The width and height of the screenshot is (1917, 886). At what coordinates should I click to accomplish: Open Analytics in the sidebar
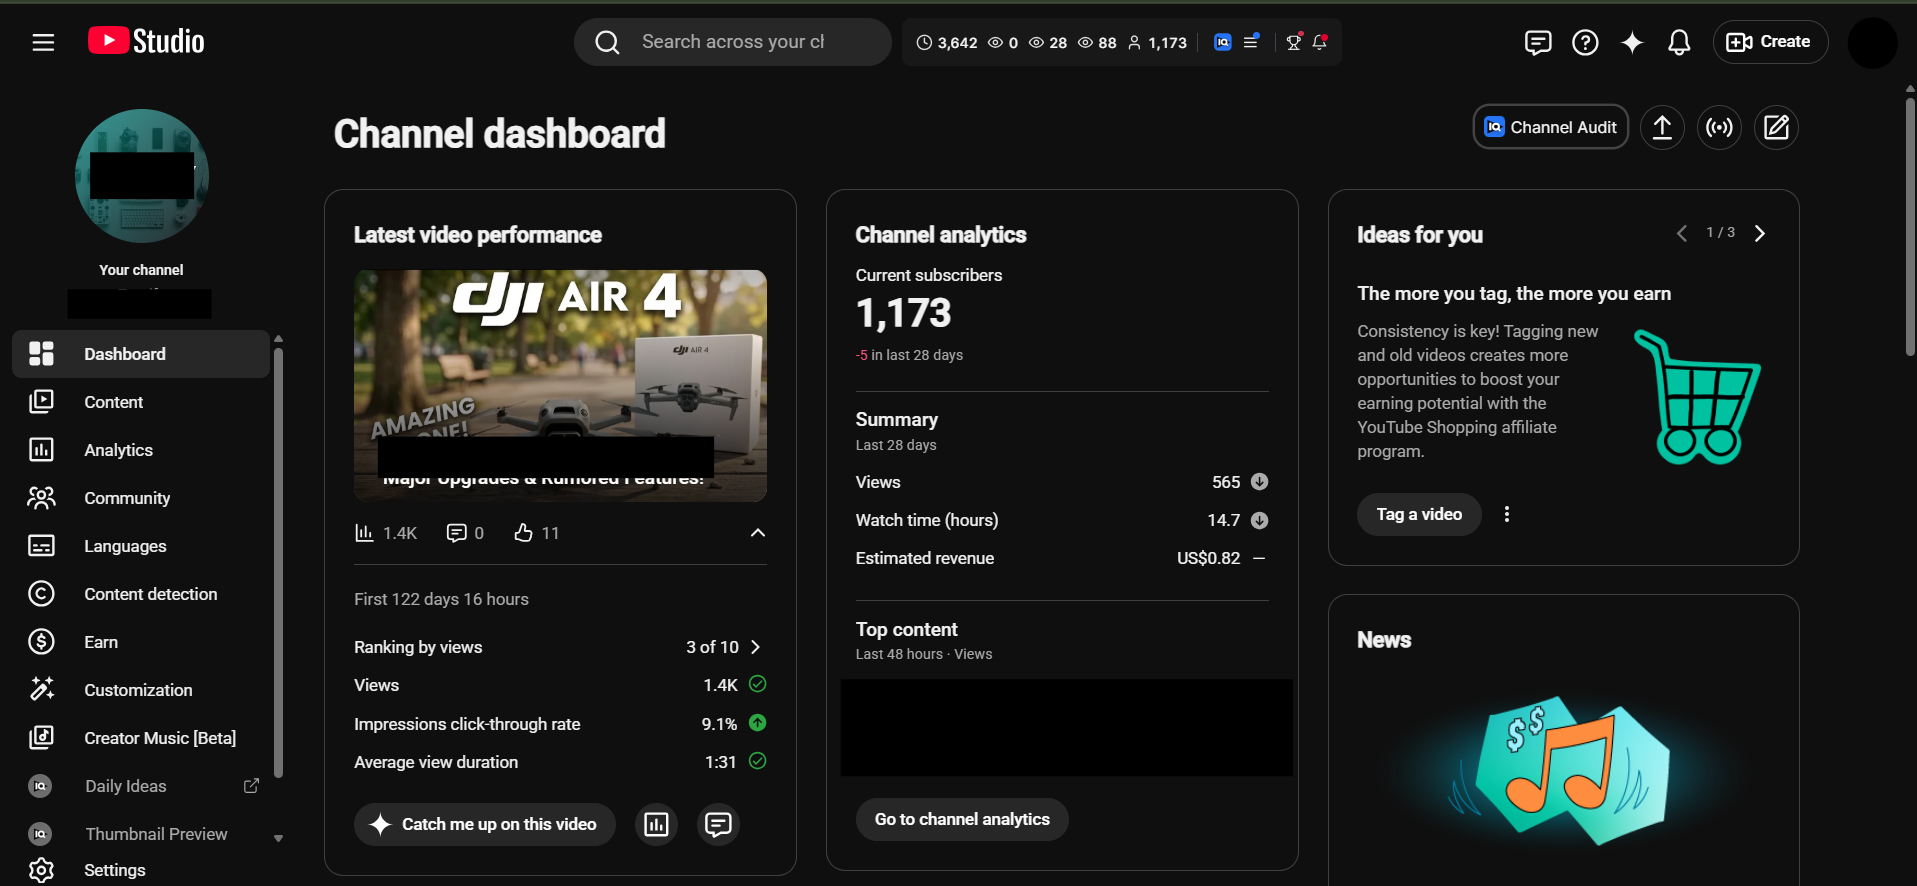pyautogui.click(x=141, y=450)
